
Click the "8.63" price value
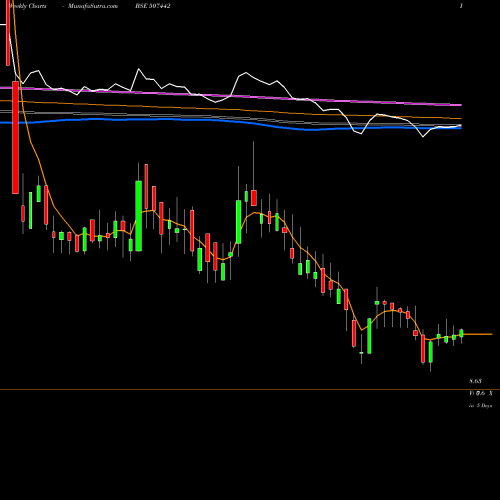475,381
